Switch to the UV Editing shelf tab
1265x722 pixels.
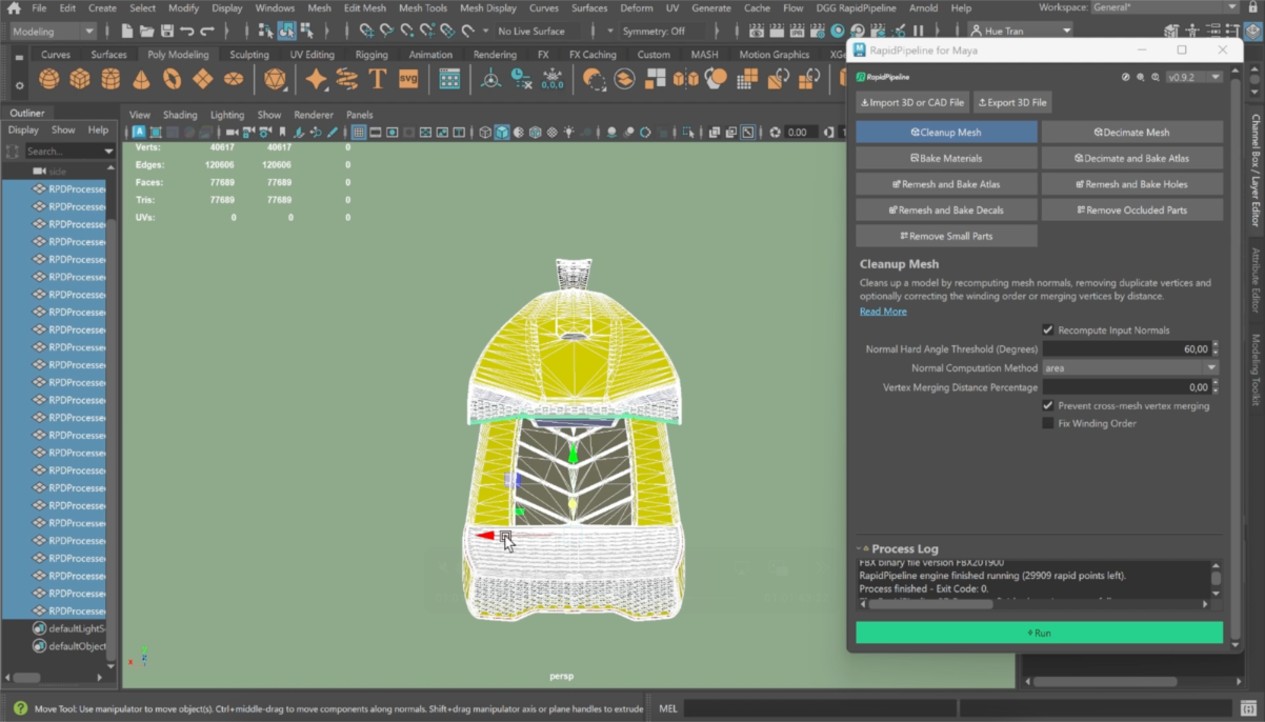(x=312, y=55)
